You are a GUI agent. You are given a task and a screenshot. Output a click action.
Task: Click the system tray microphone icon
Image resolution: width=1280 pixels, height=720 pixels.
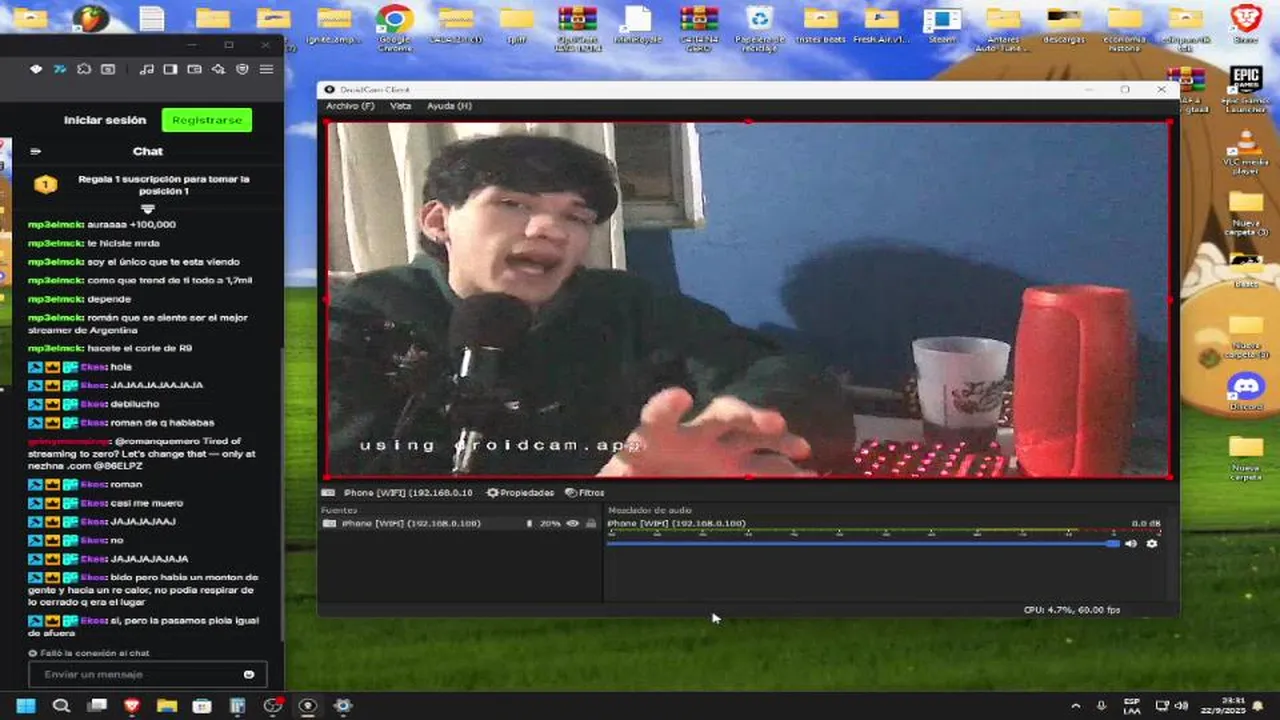coord(1102,706)
